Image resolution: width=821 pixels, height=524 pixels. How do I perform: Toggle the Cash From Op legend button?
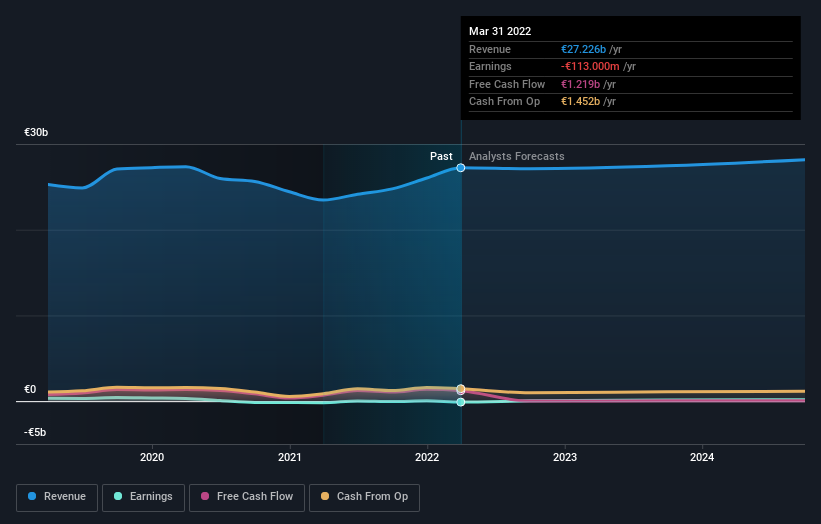tap(364, 497)
